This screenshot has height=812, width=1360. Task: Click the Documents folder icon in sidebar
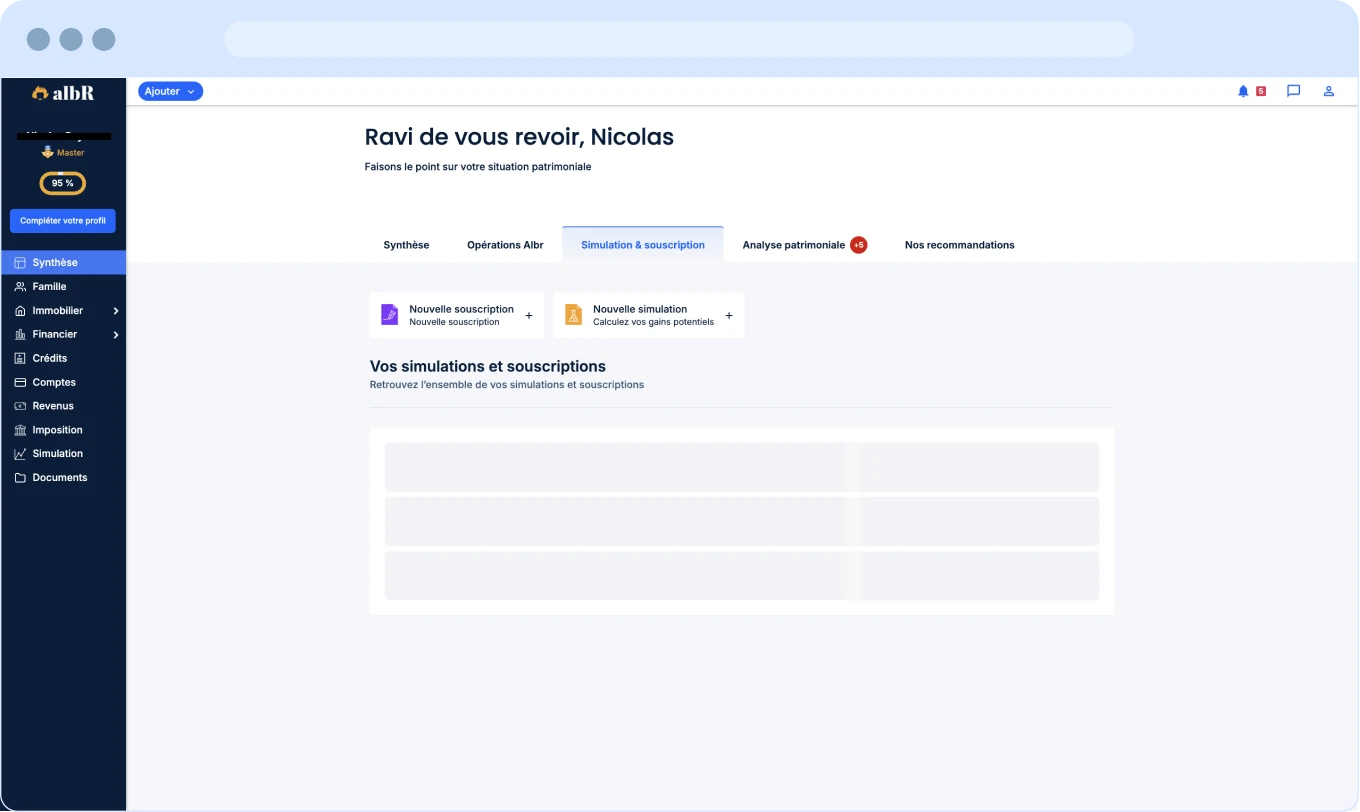point(20,478)
